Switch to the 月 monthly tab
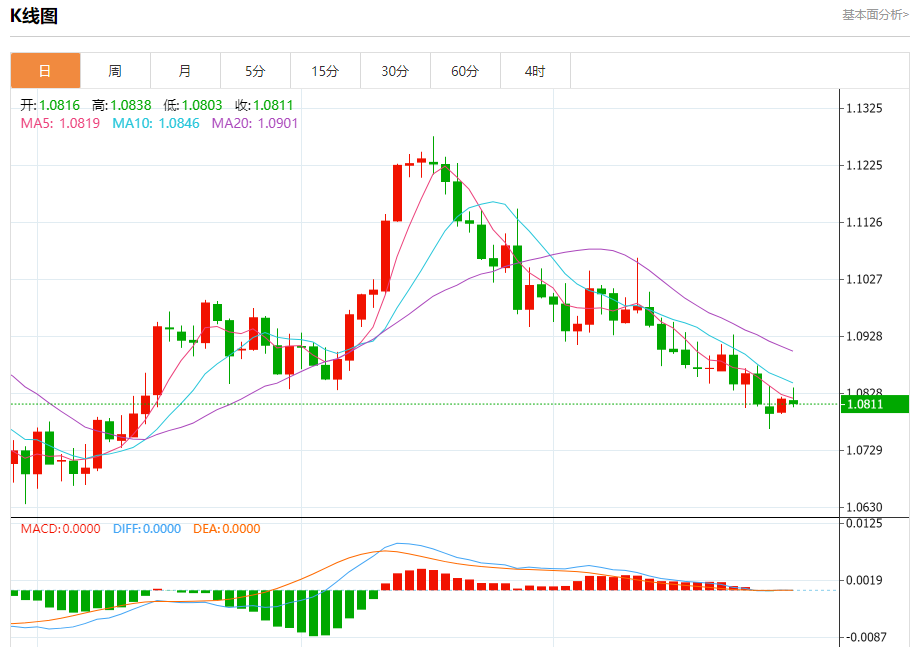917x647 pixels. tap(185, 71)
